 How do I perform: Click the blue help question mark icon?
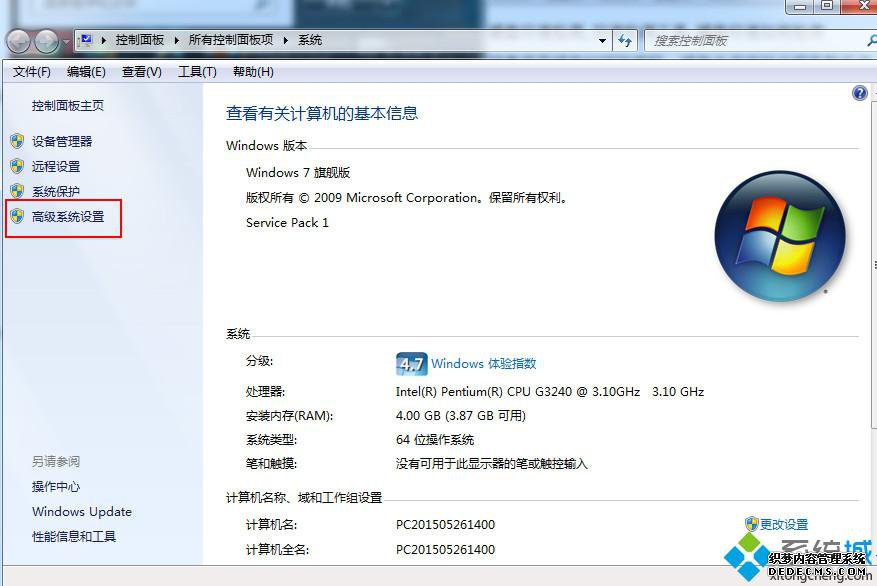point(860,93)
